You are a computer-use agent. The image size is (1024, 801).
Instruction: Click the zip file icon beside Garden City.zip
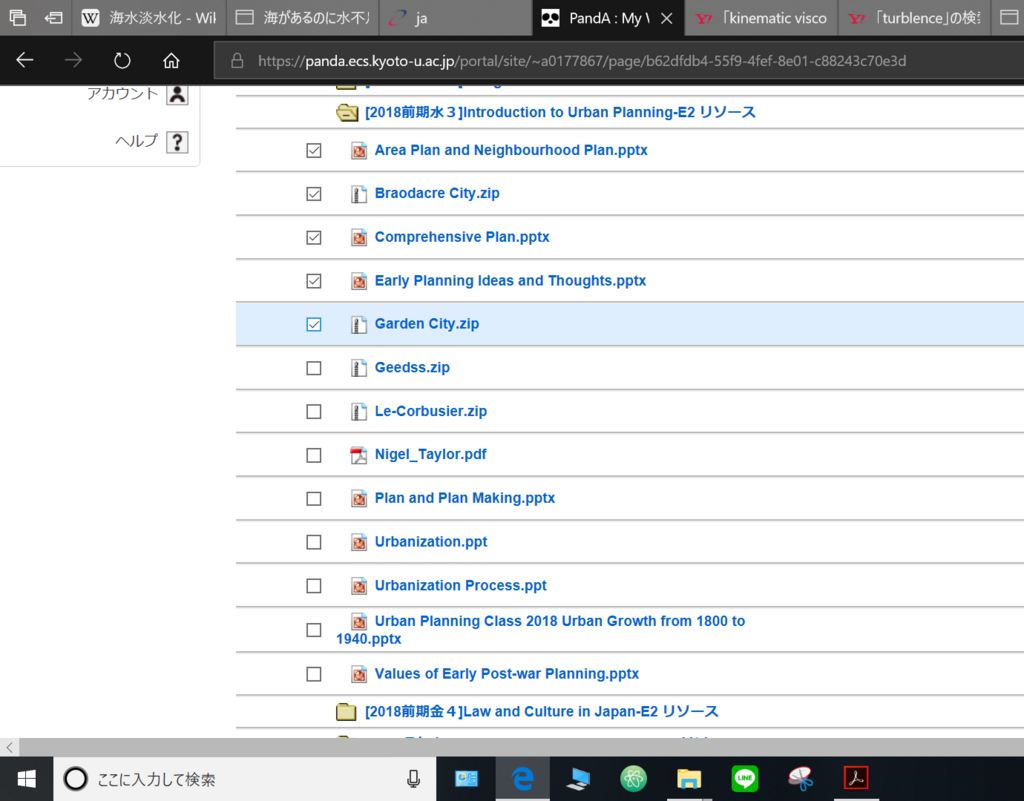pyautogui.click(x=359, y=324)
